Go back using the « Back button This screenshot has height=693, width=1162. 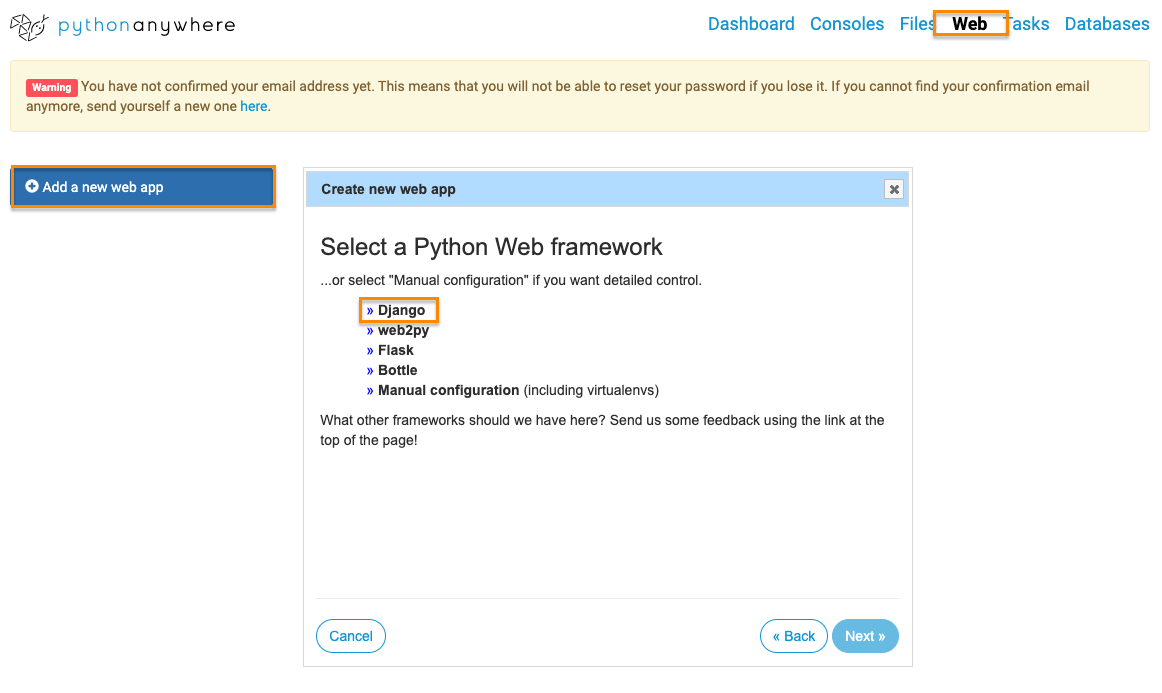tap(793, 636)
